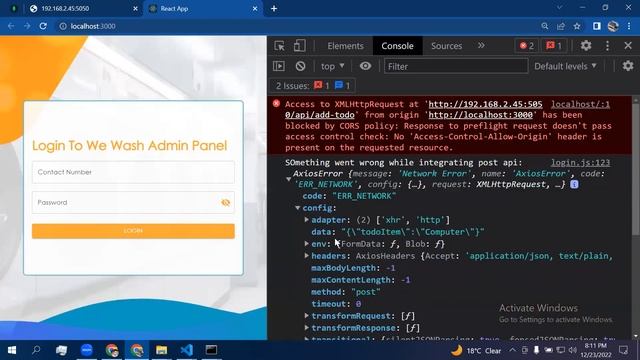The width and height of the screenshot is (640, 360).
Task: Open File Explorer from taskbar
Action: 162,350
